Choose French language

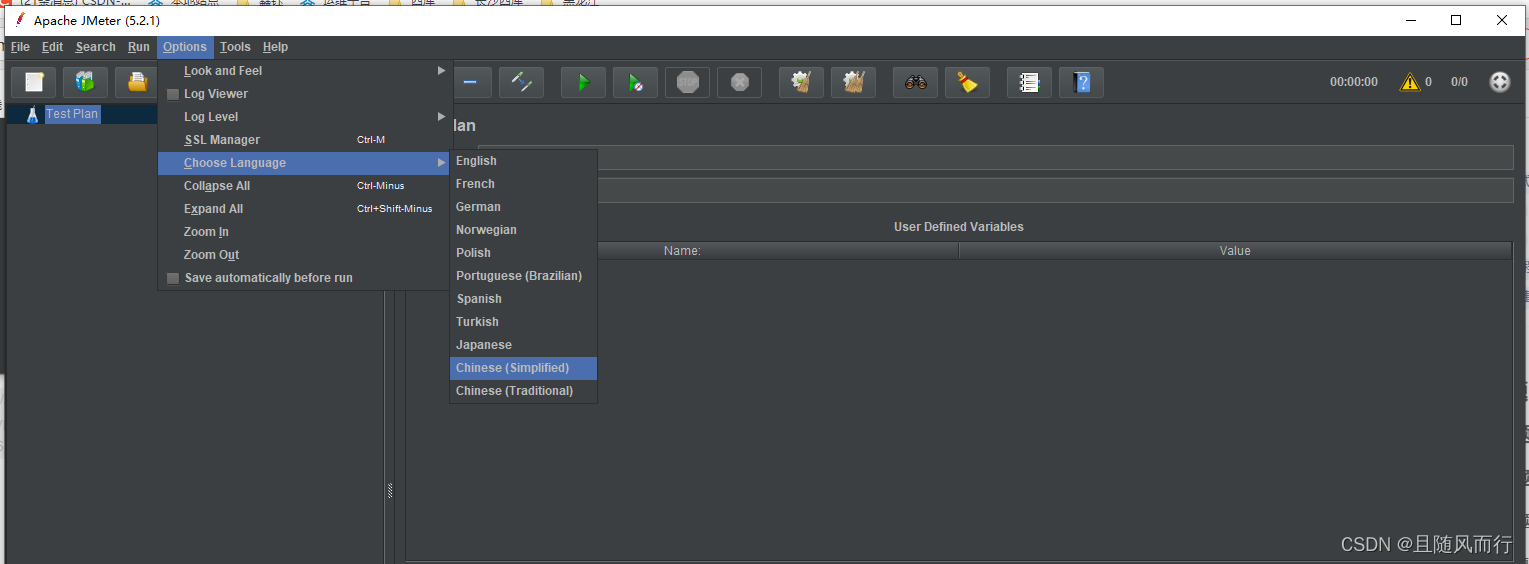[x=523, y=184]
